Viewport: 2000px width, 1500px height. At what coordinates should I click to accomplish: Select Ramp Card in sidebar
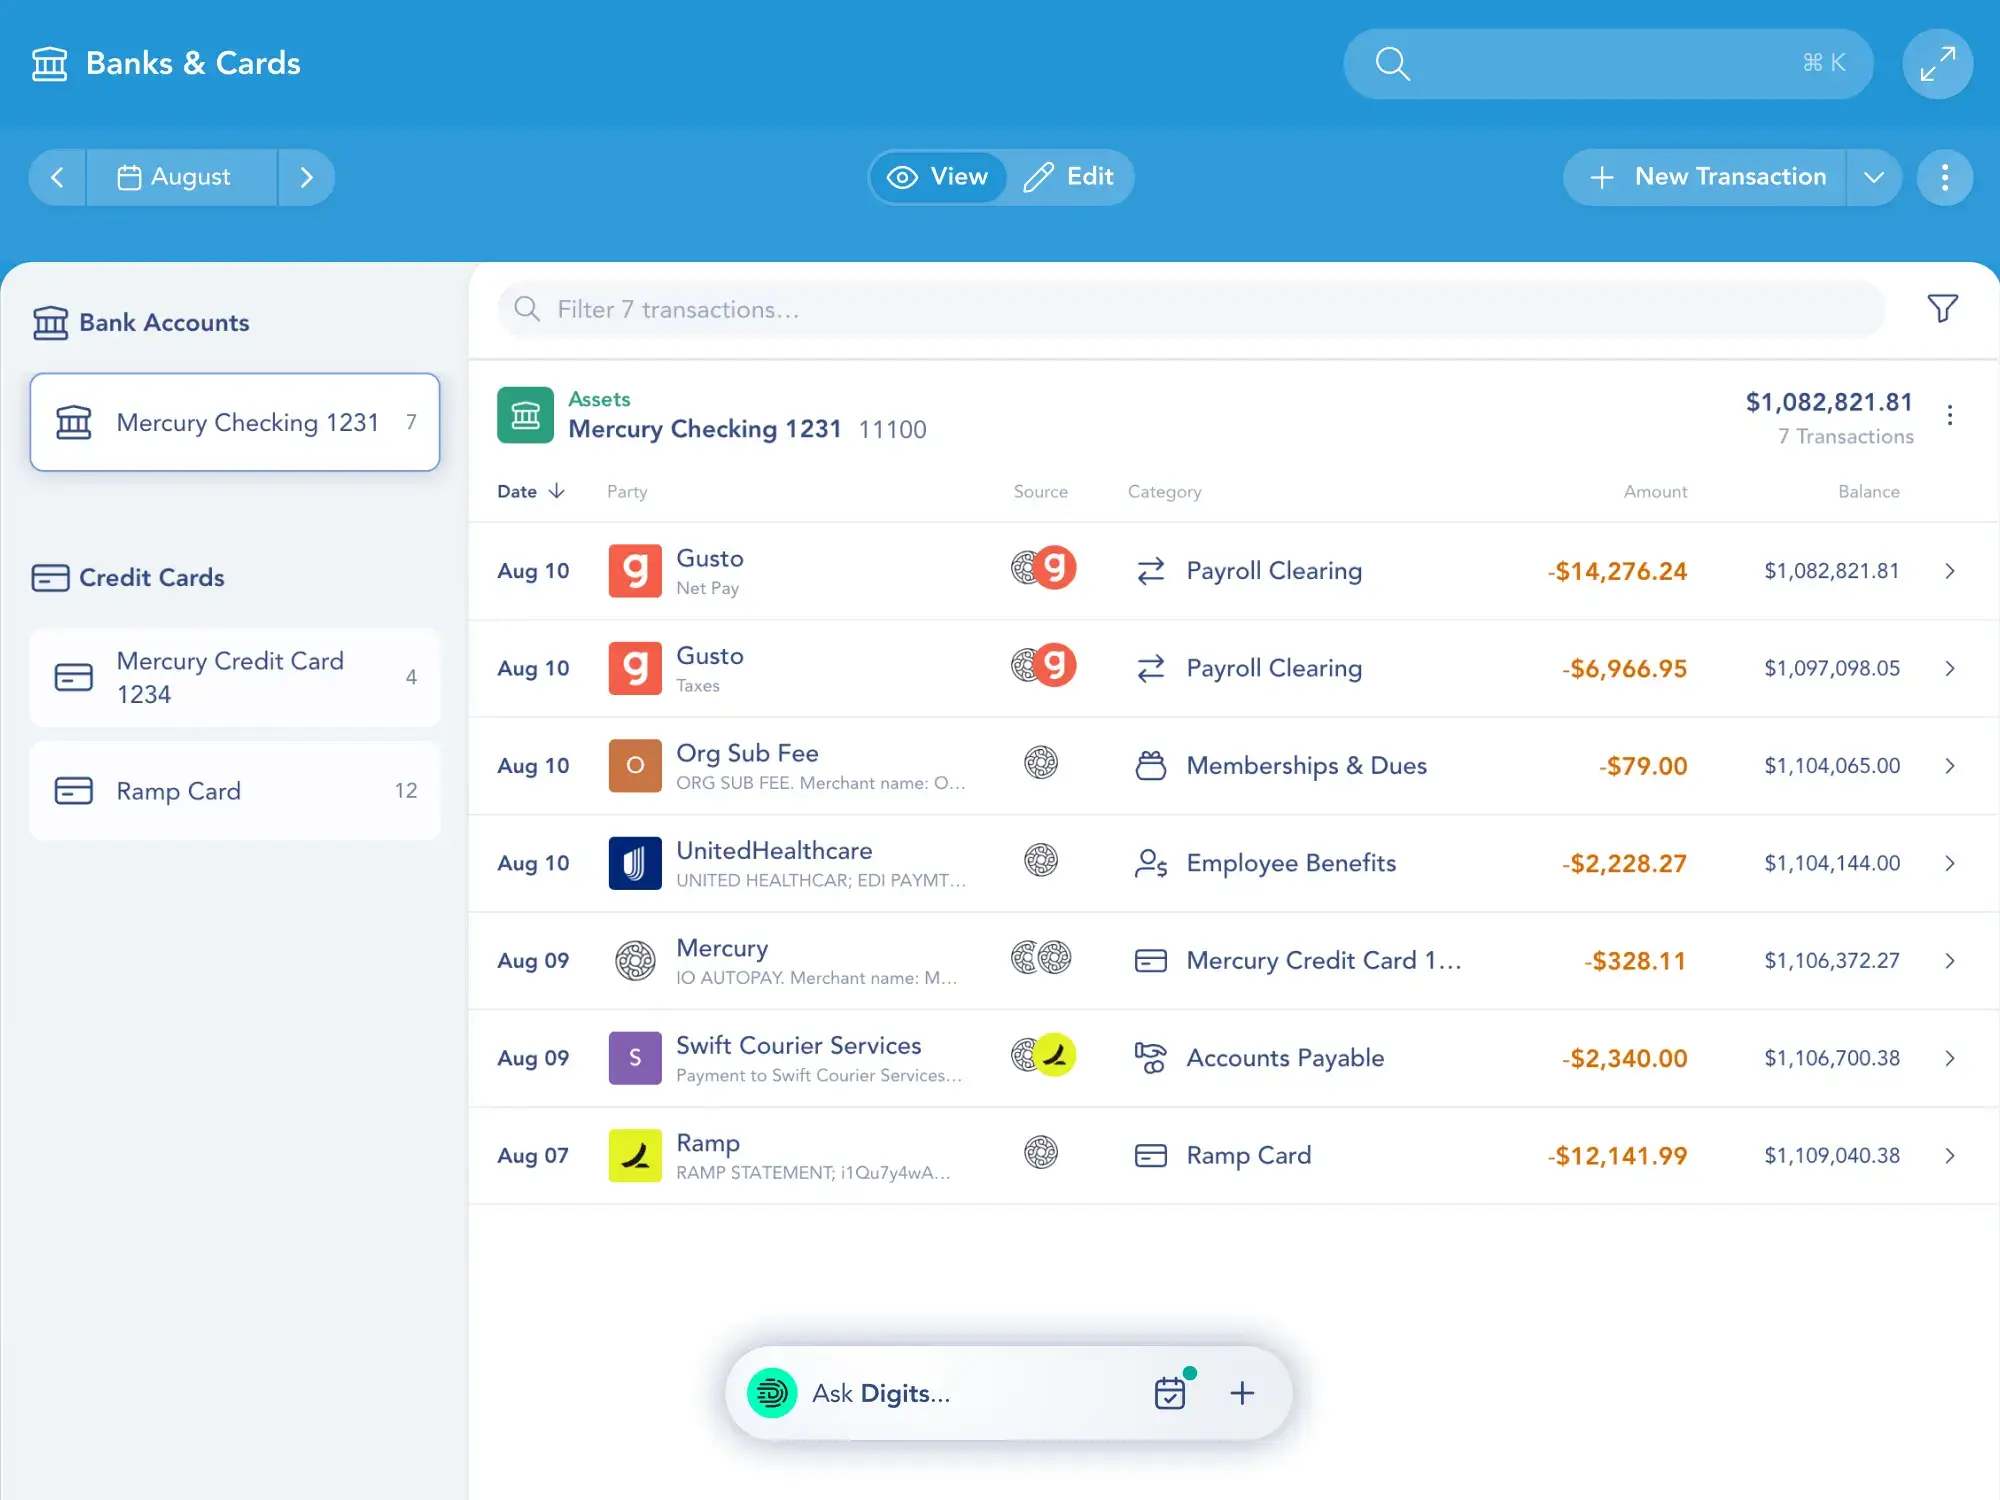click(x=235, y=790)
